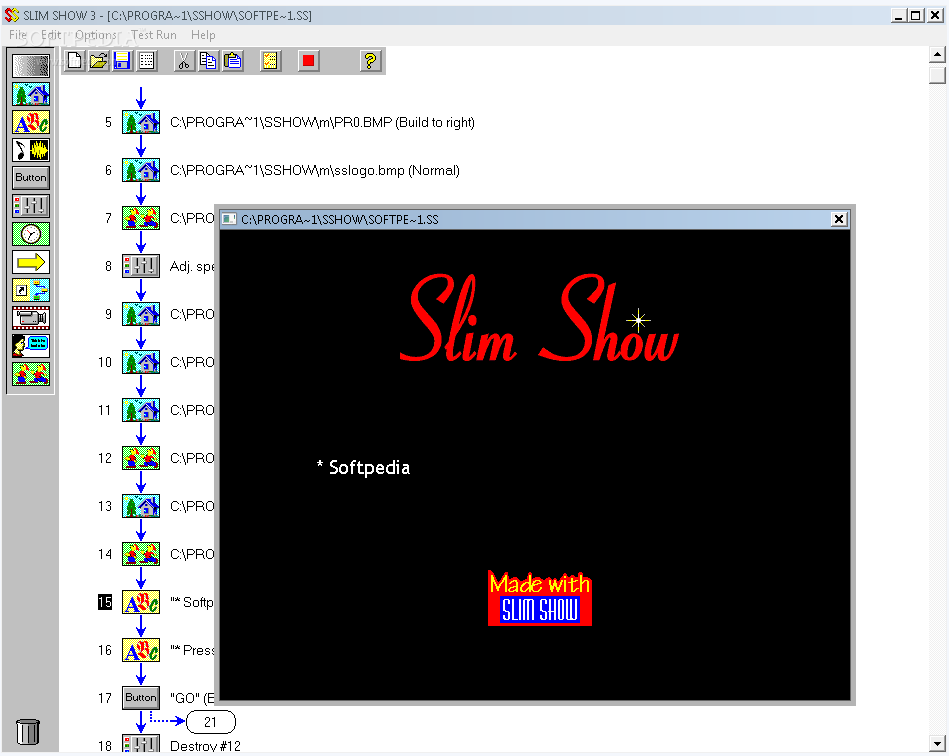Select the Button tool in left palette

31,178
